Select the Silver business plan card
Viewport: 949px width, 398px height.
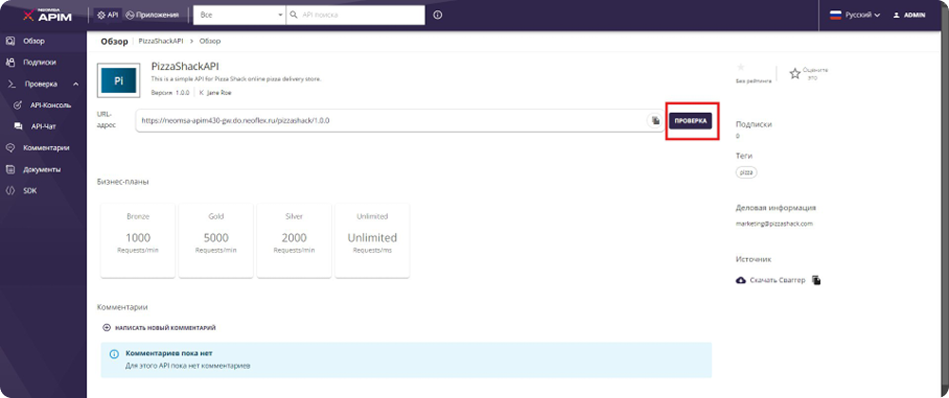coord(294,241)
